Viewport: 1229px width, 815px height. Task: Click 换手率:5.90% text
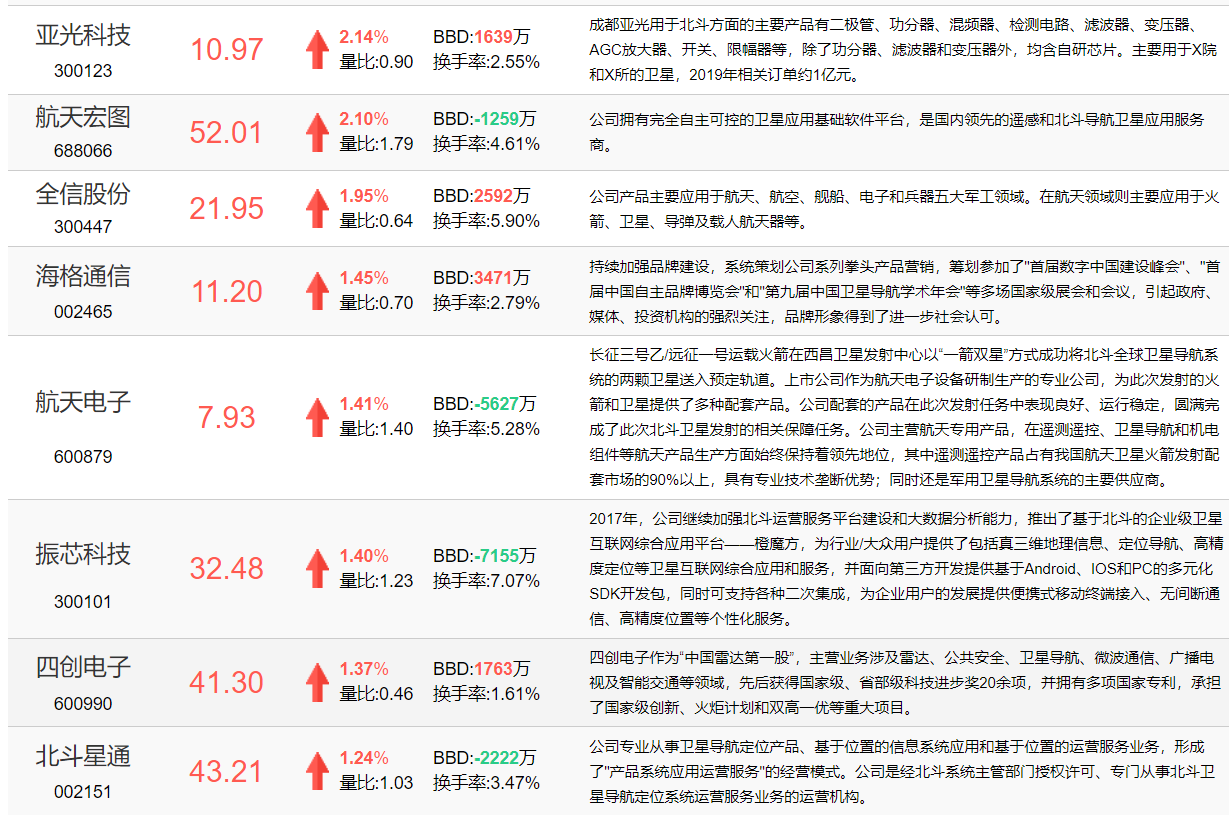coord(487,220)
